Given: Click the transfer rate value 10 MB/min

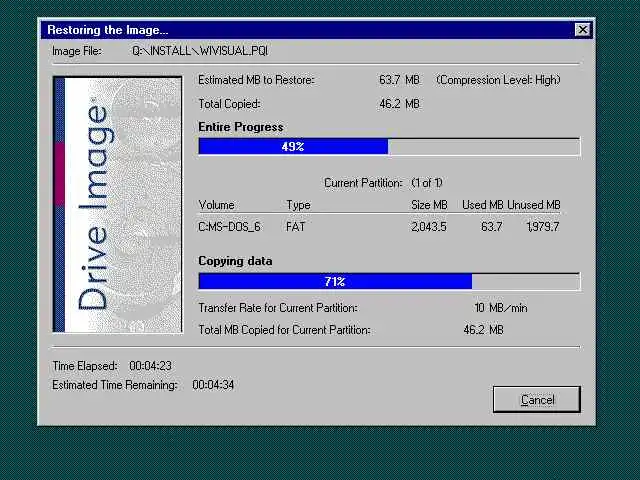Looking at the screenshot, I should coord(500,308).
